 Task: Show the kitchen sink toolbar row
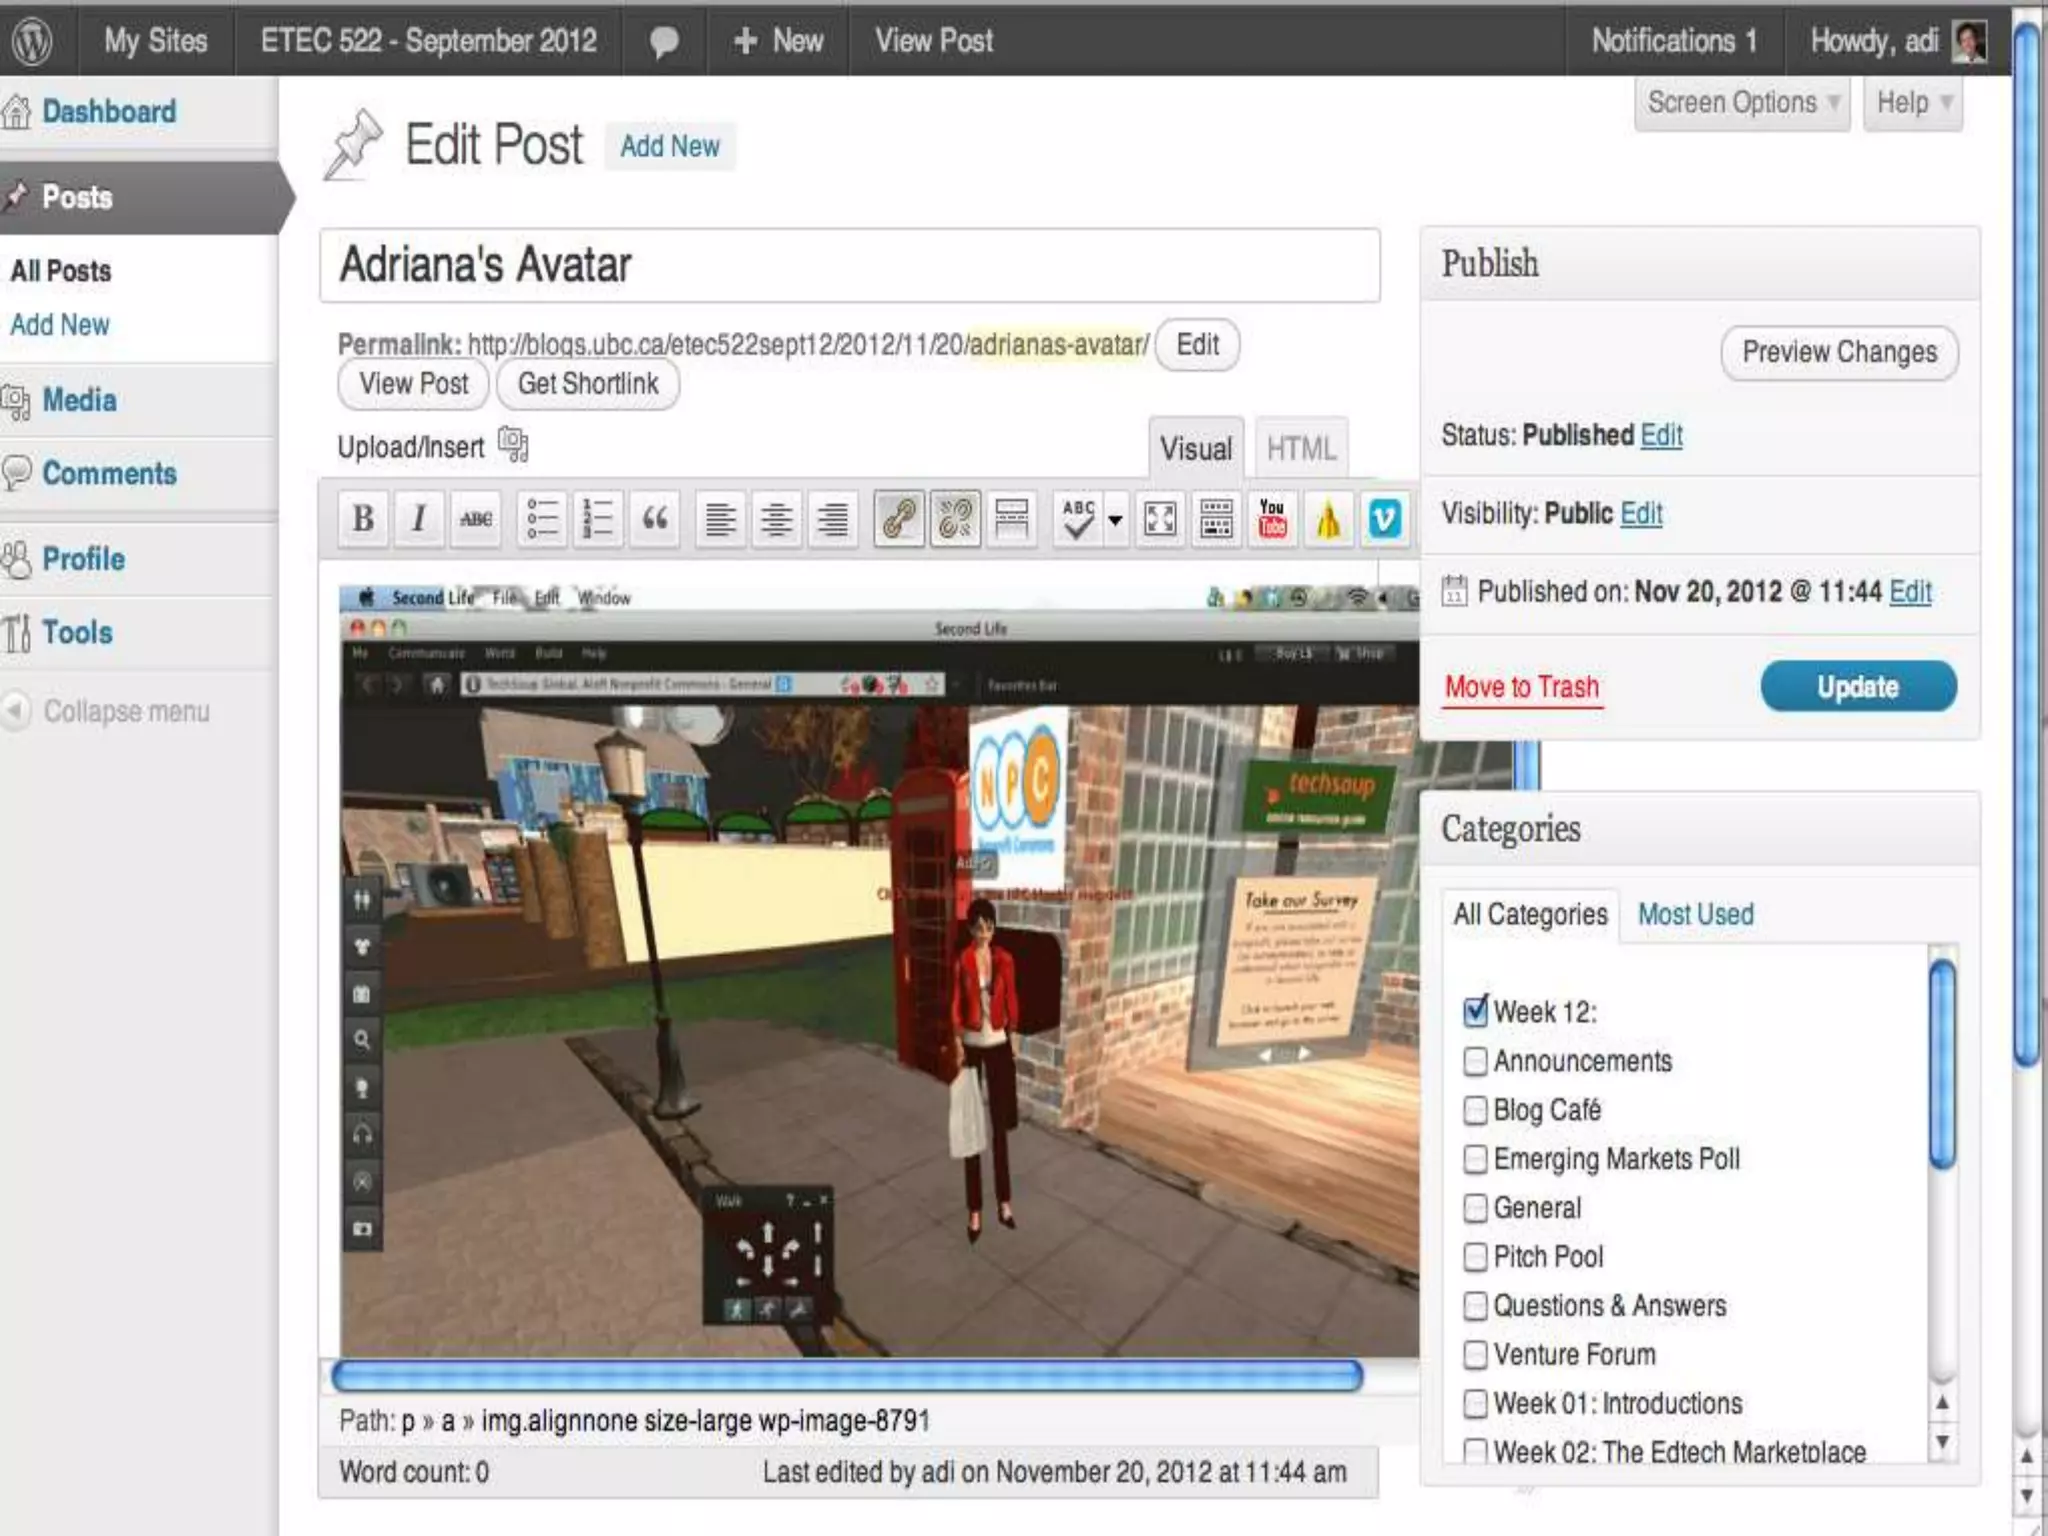(1216, 518)
